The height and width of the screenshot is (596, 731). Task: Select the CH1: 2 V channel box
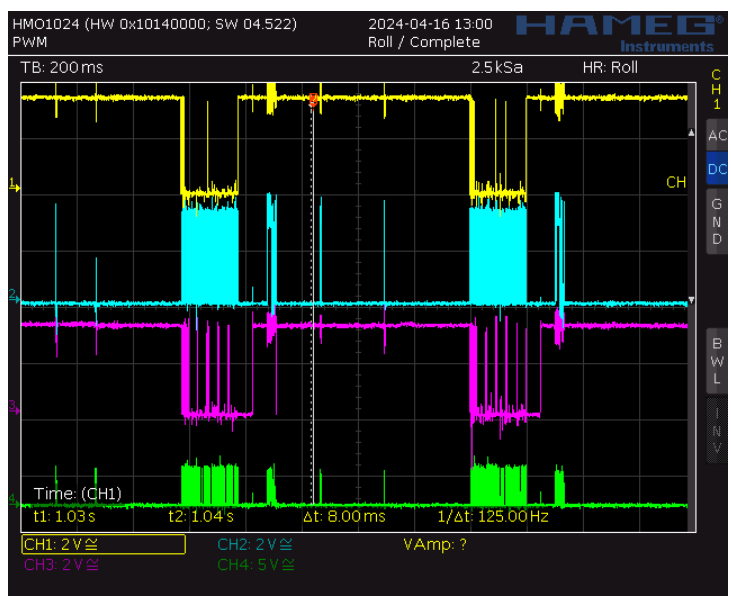tap(103, 544)
